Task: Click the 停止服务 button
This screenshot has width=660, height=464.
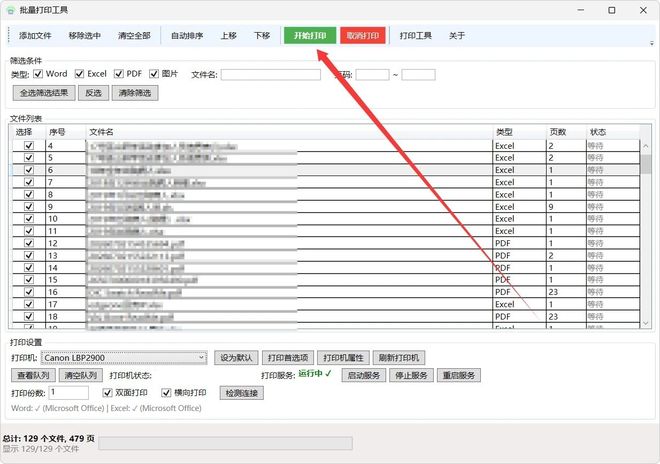Action: (x=411, y=376)
